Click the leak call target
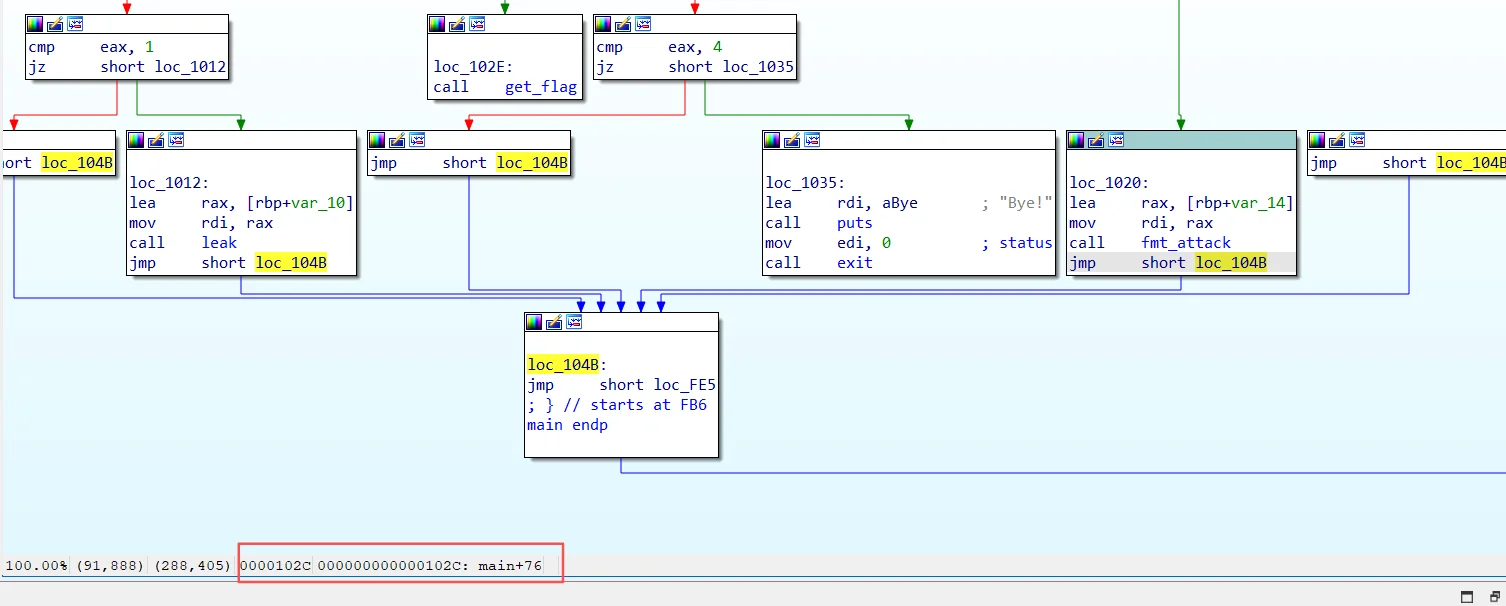Viewport: 1506px width, 606px height. pos(219,243)
